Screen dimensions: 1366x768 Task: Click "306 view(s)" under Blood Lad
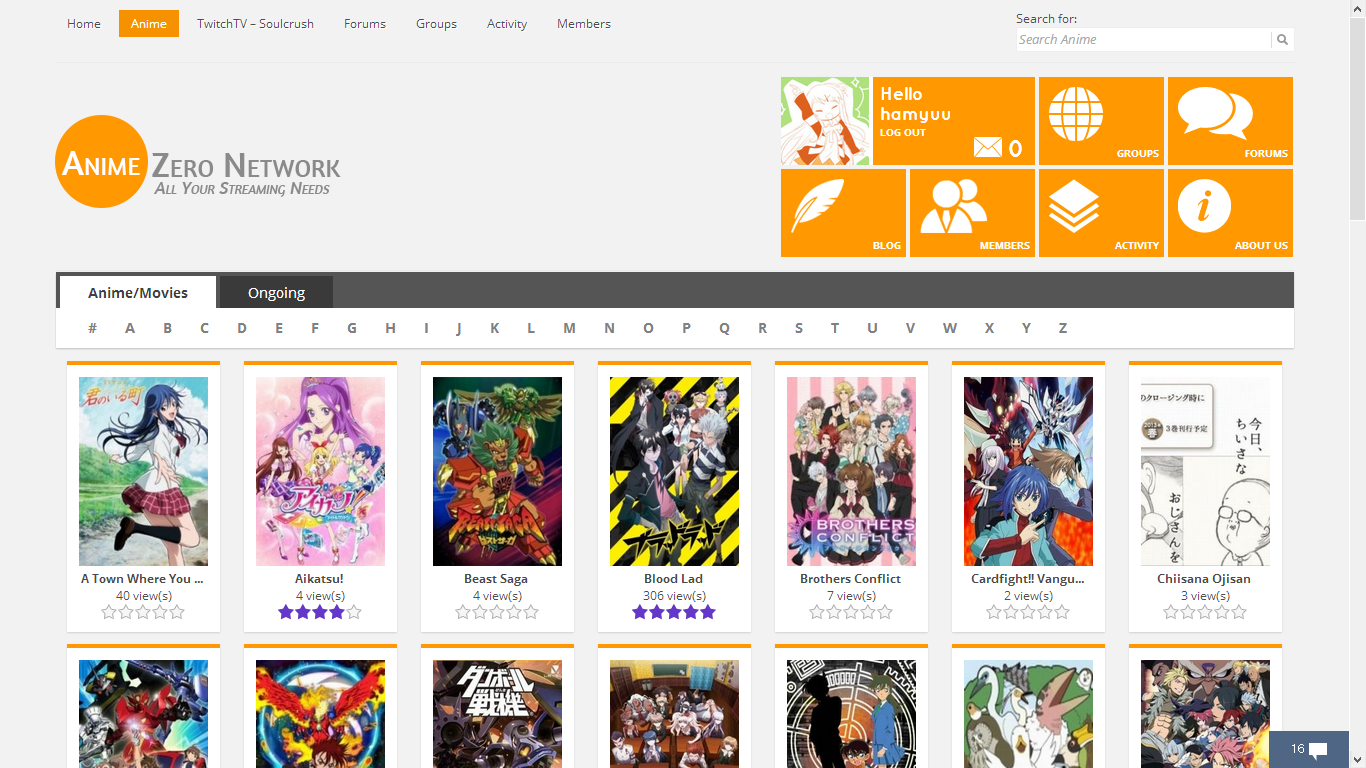[x=674, y=596]
